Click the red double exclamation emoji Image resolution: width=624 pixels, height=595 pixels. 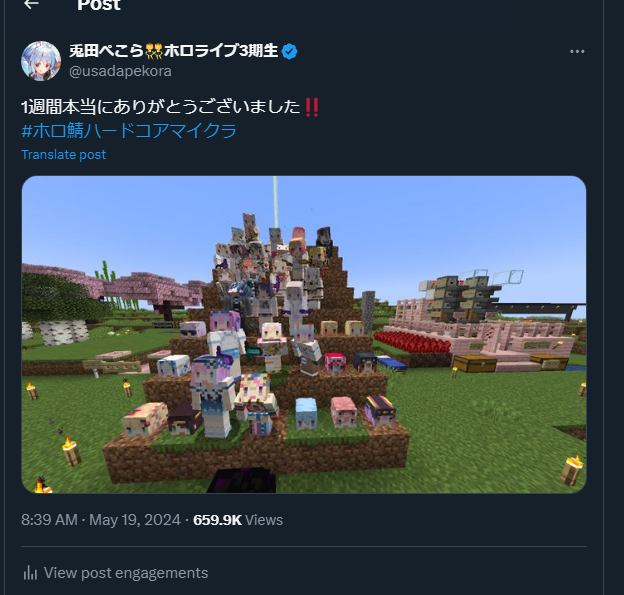click(312, 107)
